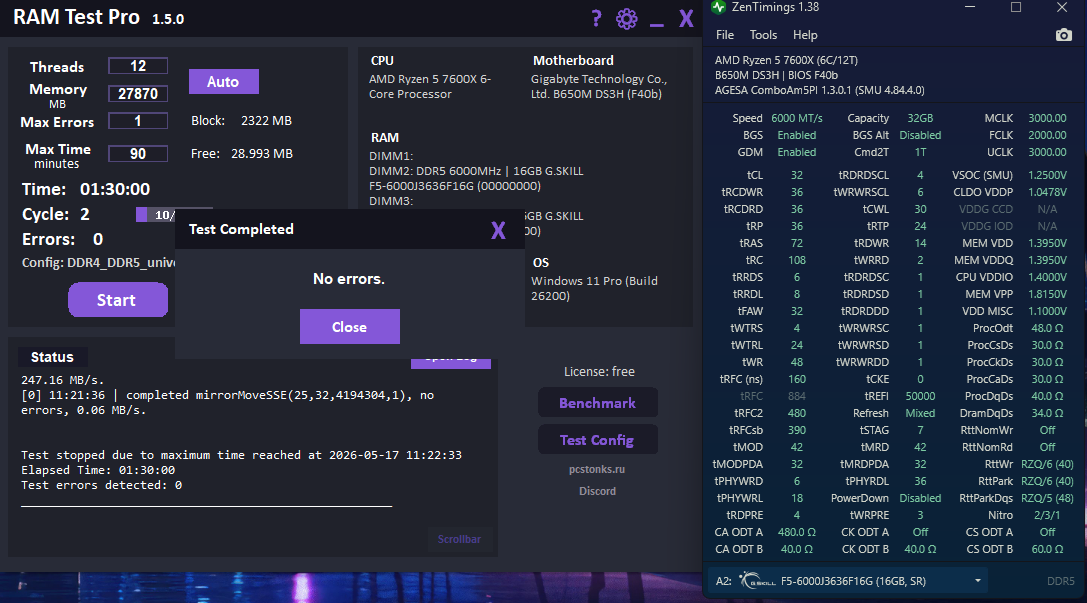Image resolution: width=1087 pixels, height=603 pixels.
Task: Click the ZenTimings app icon in title bar
Action: click(719, 7)
